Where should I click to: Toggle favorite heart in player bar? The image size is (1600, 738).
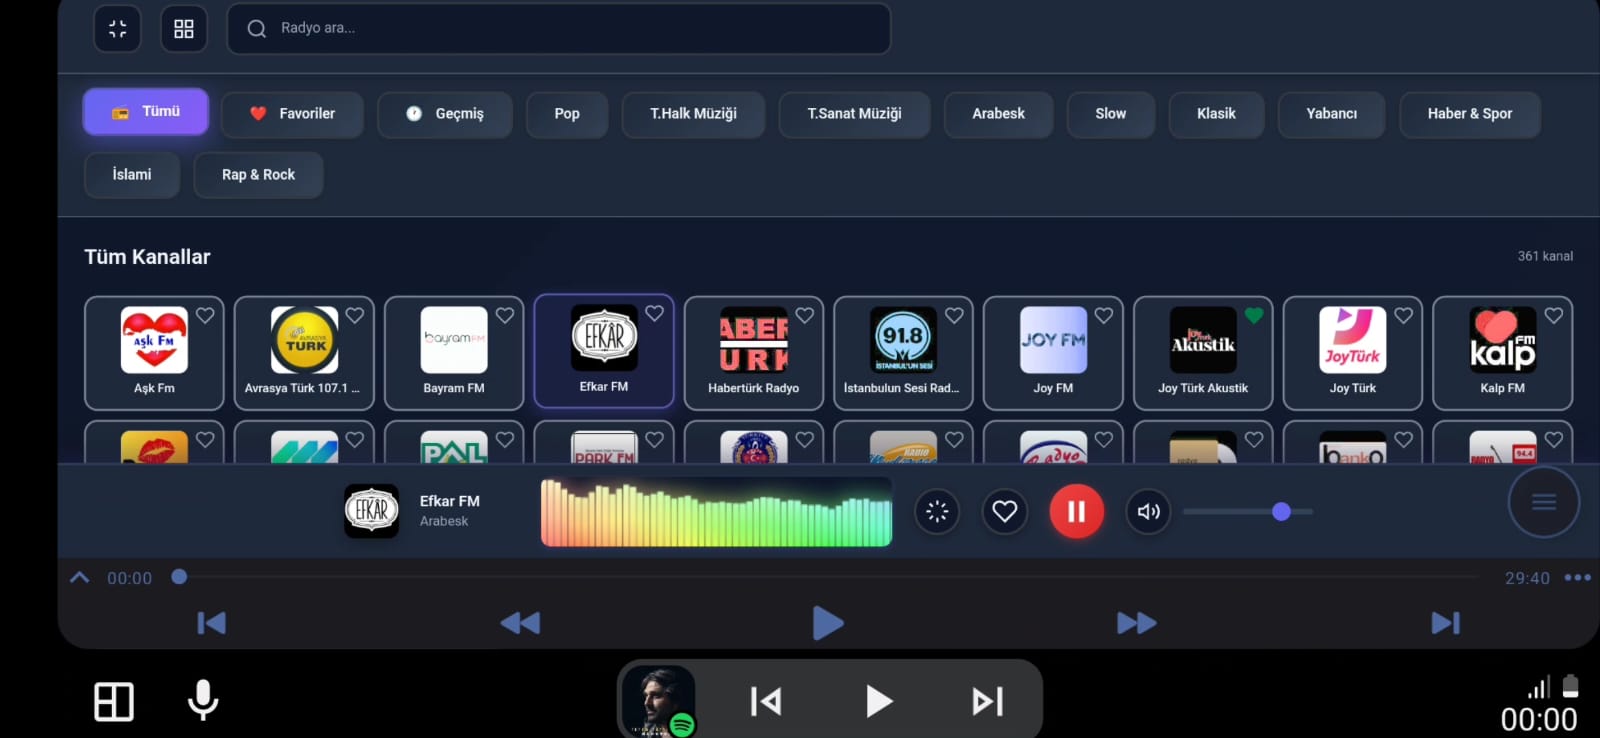1005,512
